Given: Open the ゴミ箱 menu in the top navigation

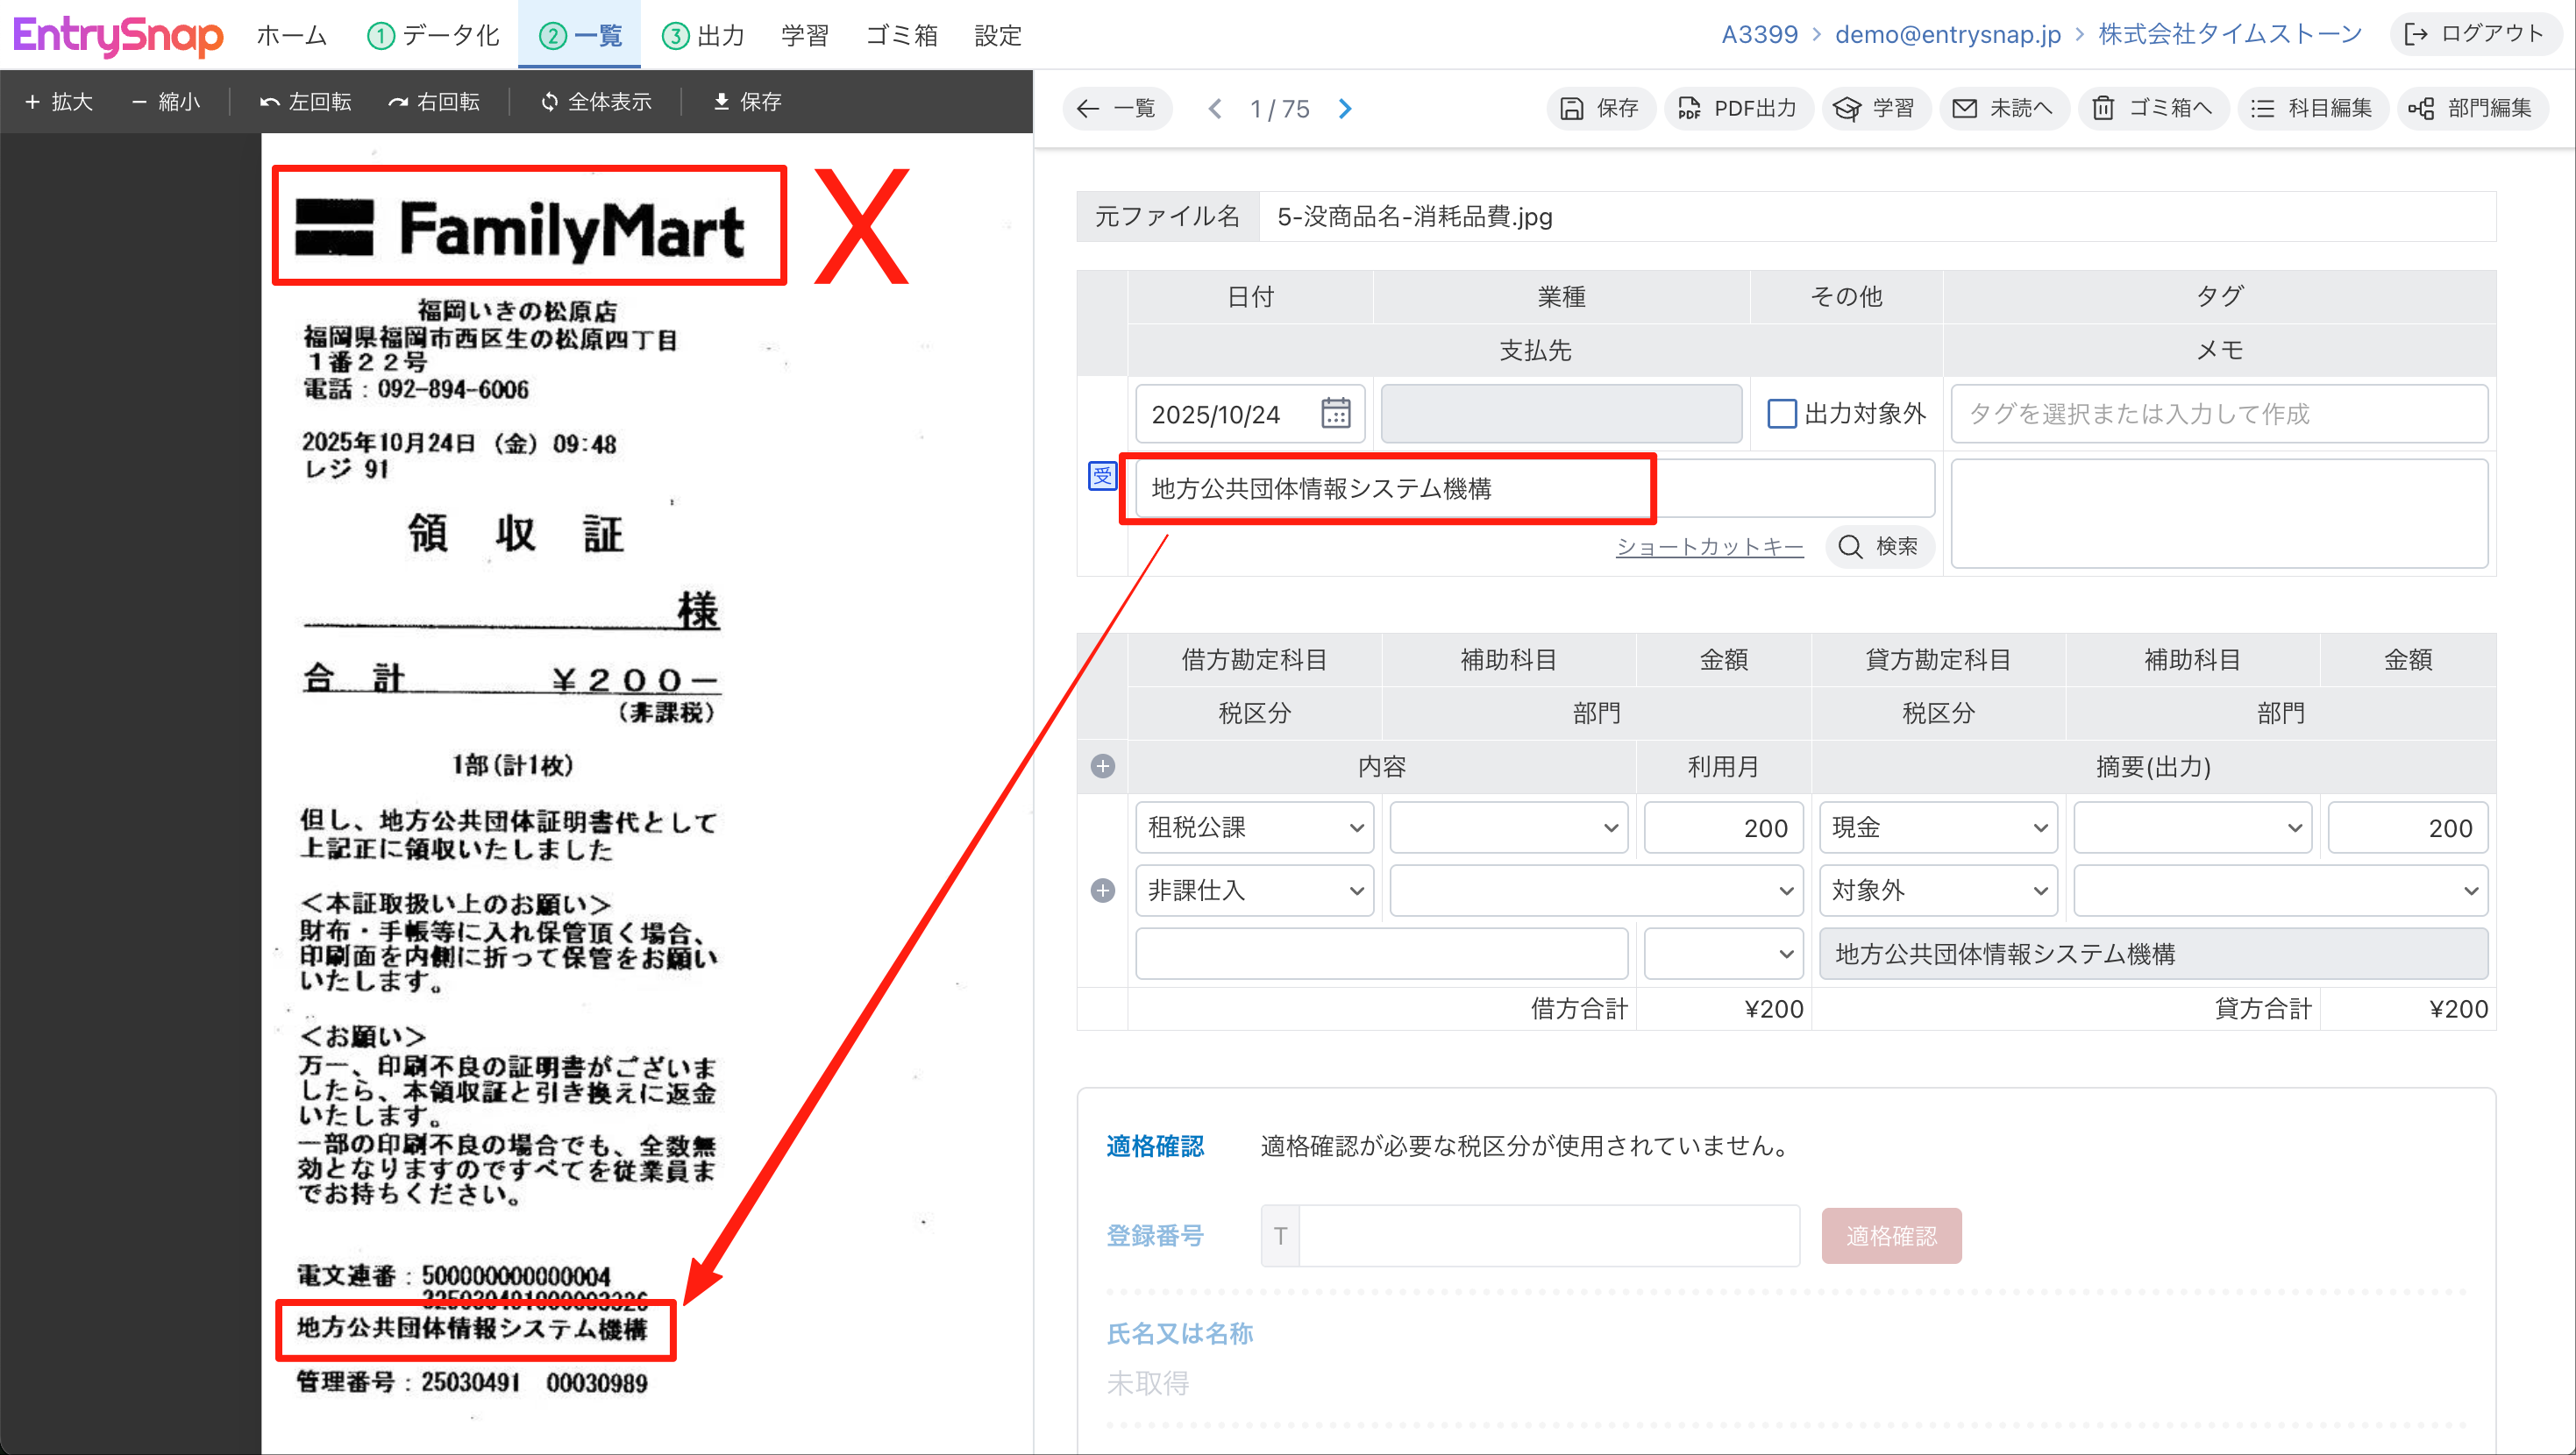Looking at the screenshot, I should pyautogui.click(x=902, y=35).
